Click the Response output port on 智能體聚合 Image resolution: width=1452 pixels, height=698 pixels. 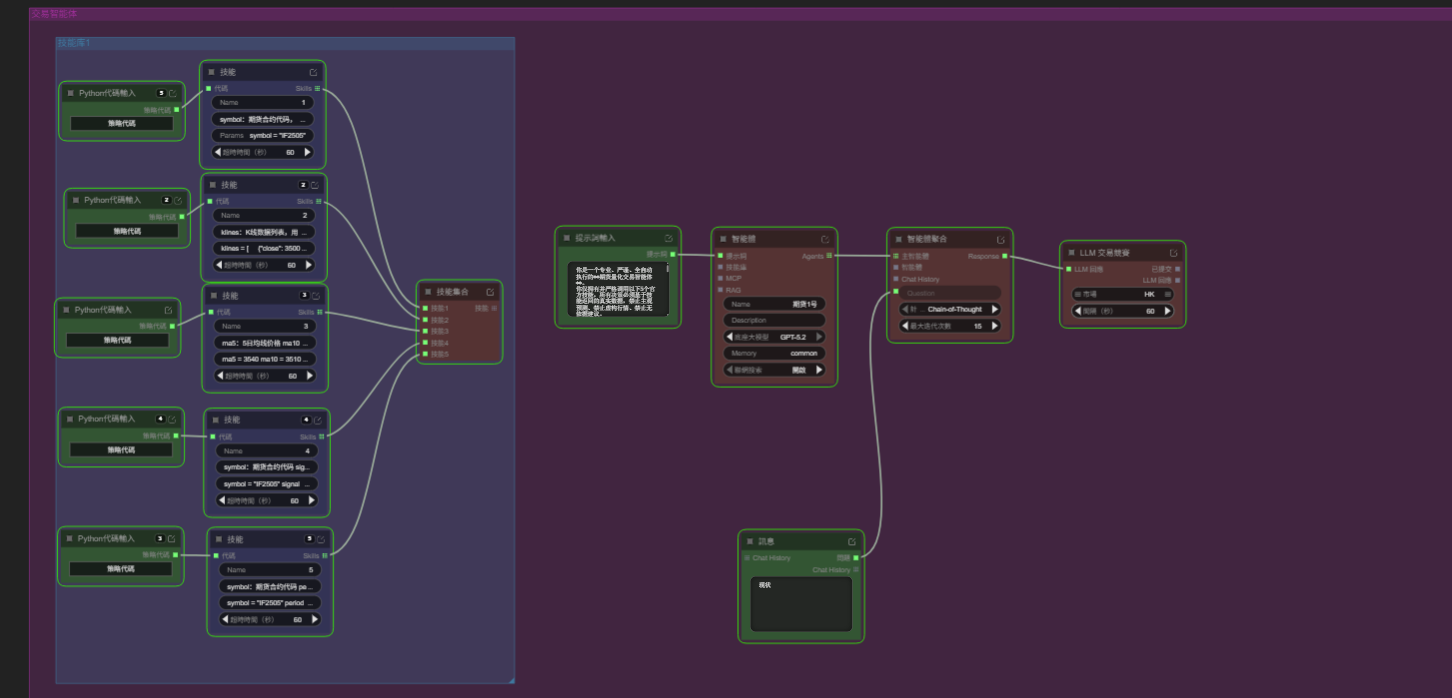(x=1005, y=257)
